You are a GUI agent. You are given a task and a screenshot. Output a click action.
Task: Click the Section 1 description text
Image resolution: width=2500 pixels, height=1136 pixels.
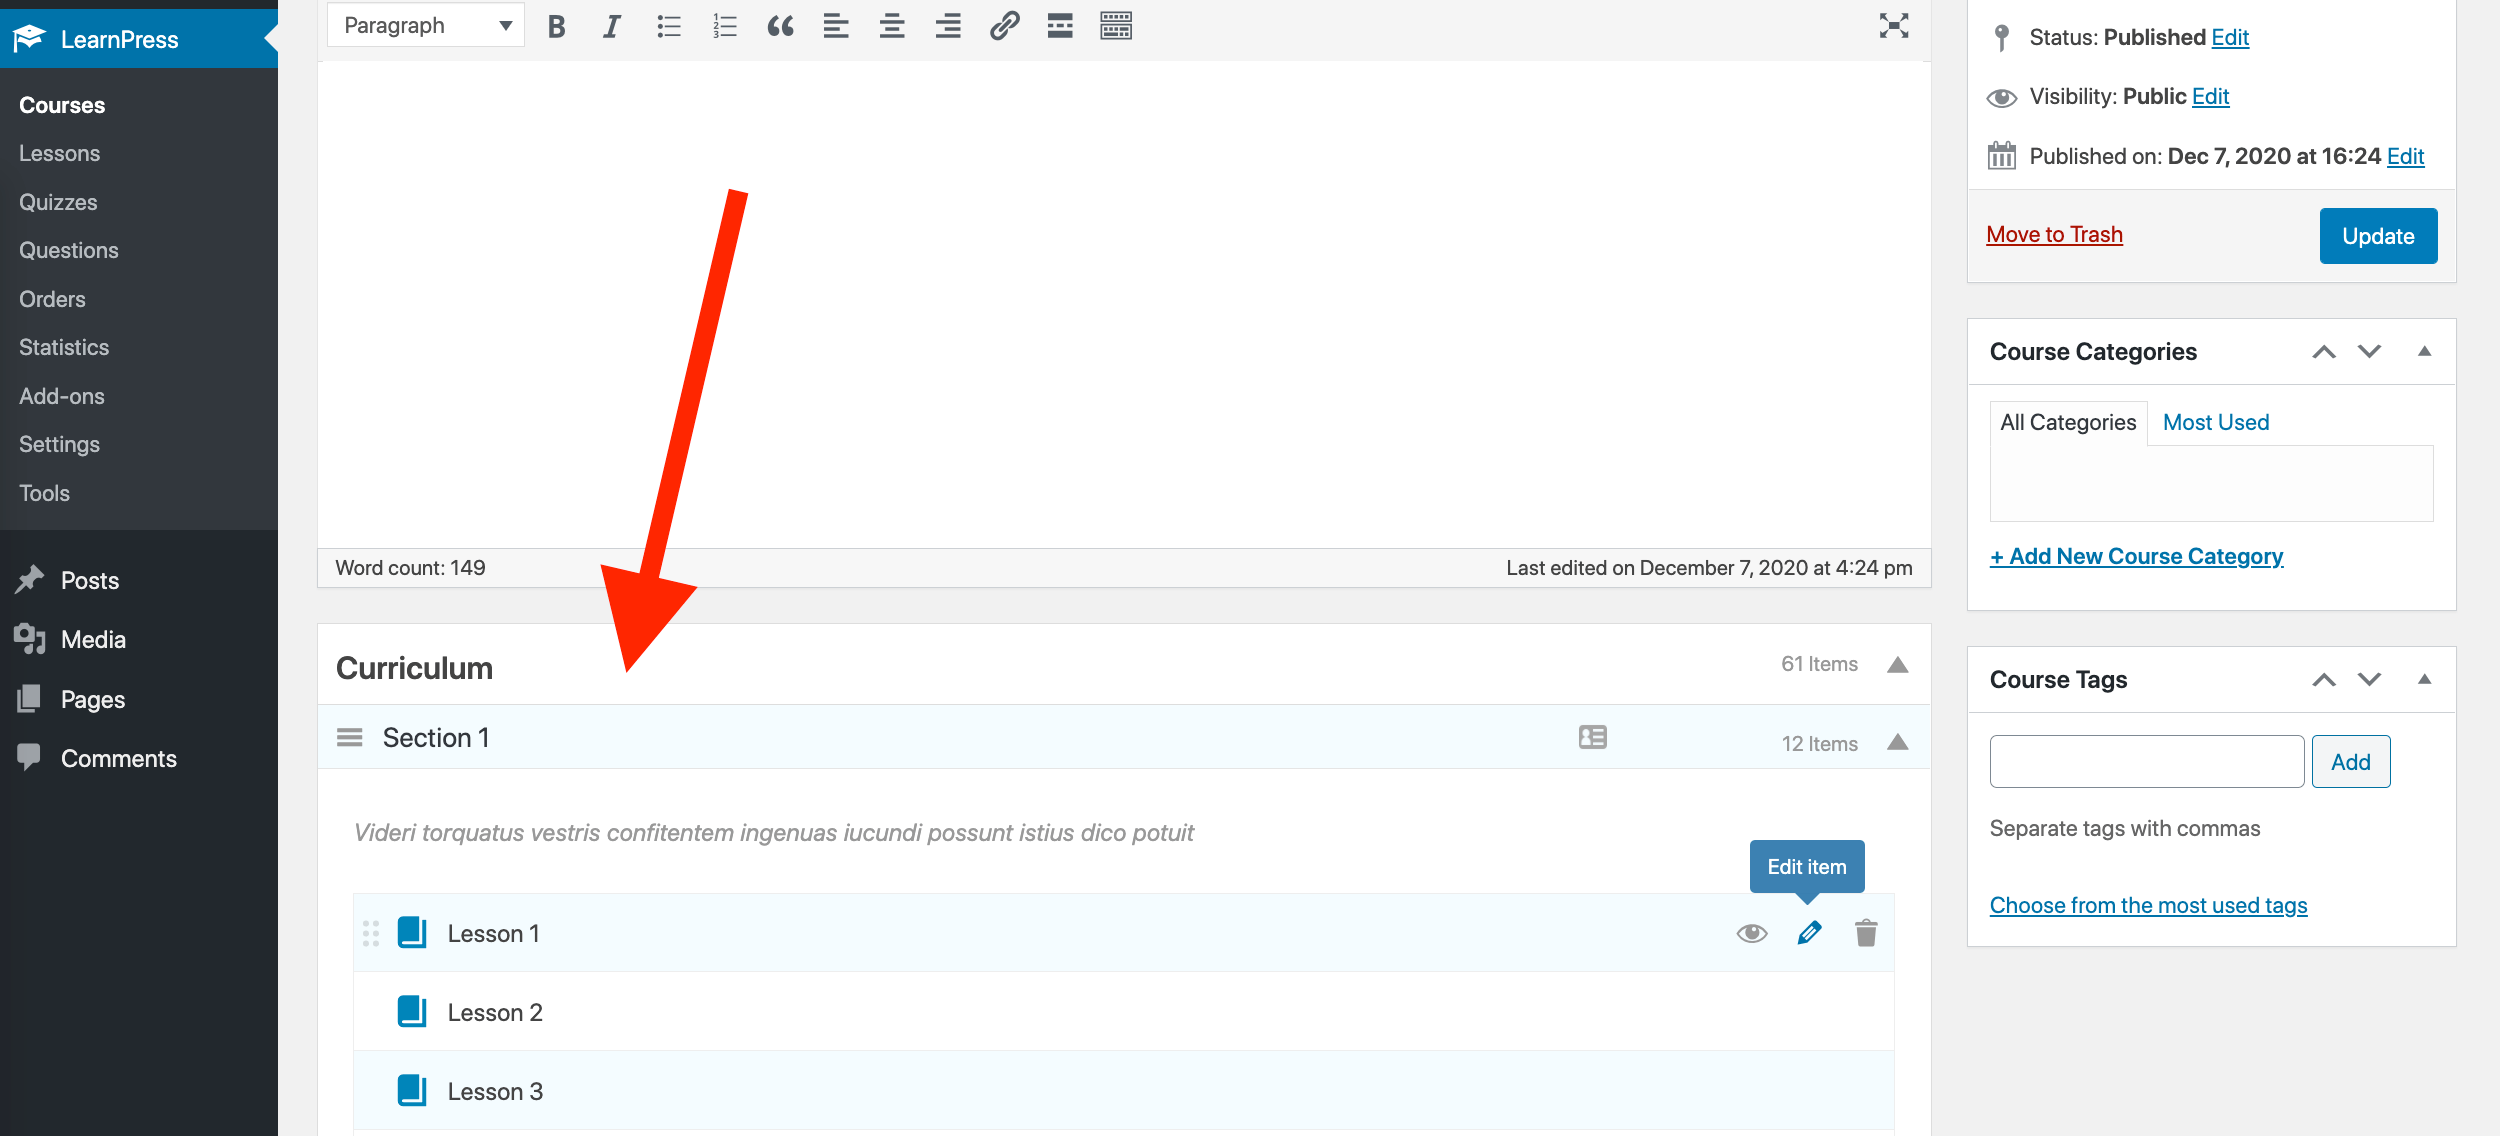pyautogui.click(x=773, y=832)
